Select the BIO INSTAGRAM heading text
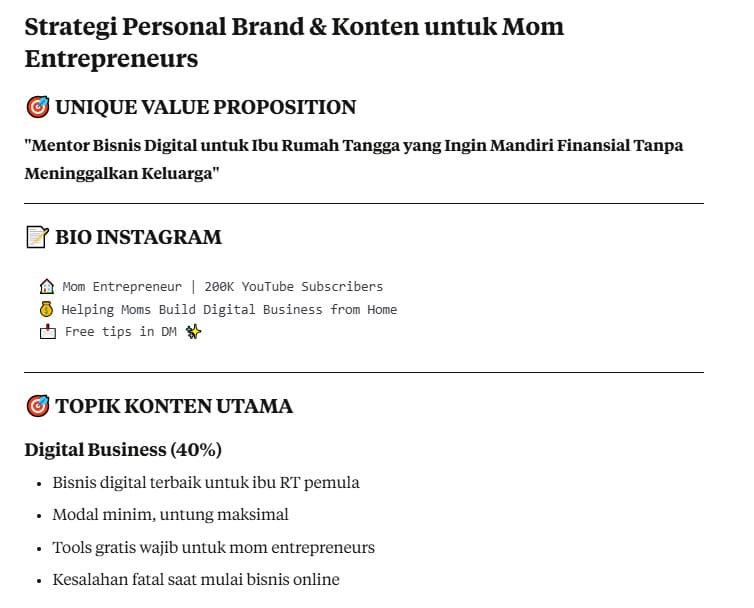Image resolution: width=754 pixels, height=608 pixels. 138,237
